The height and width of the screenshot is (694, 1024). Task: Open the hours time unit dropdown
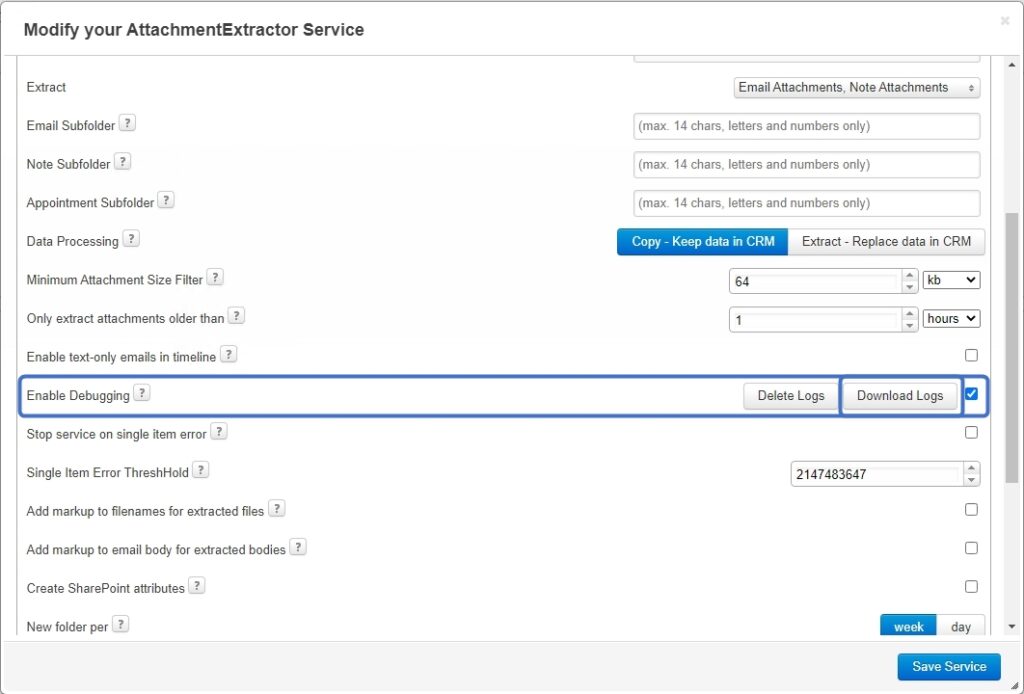[x=952, y=319]
